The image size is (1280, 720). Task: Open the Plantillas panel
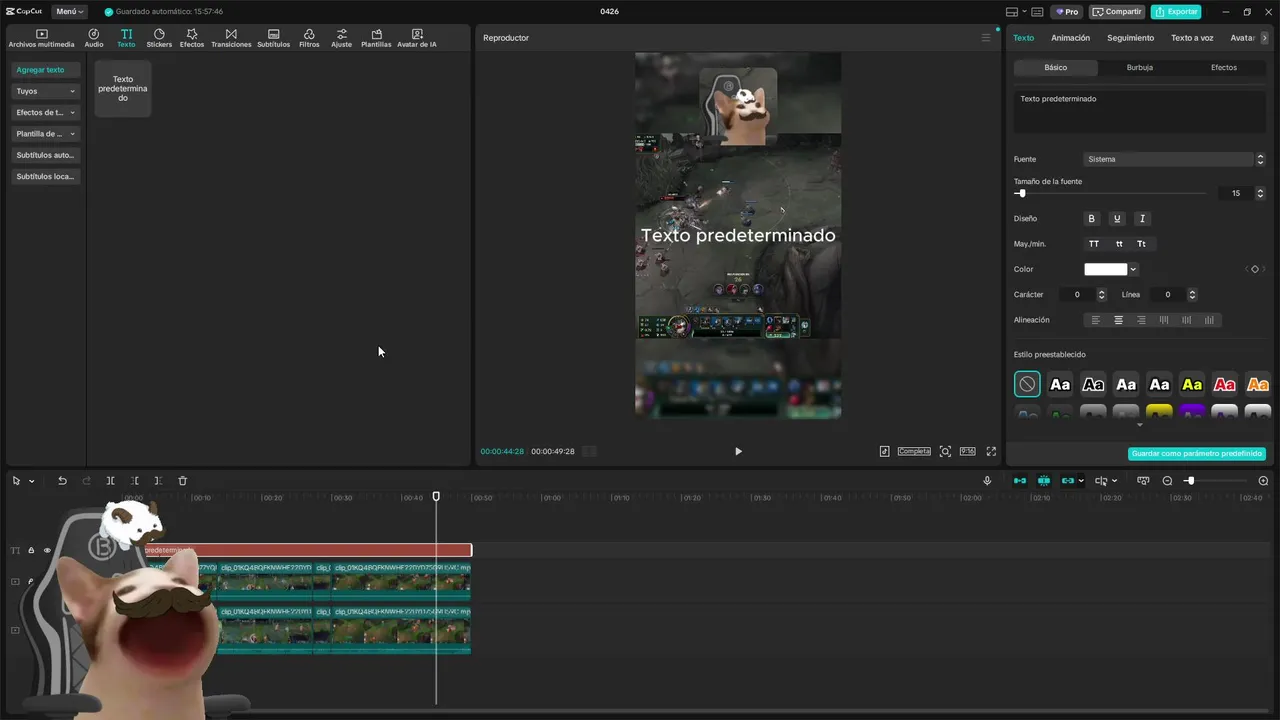376,38
